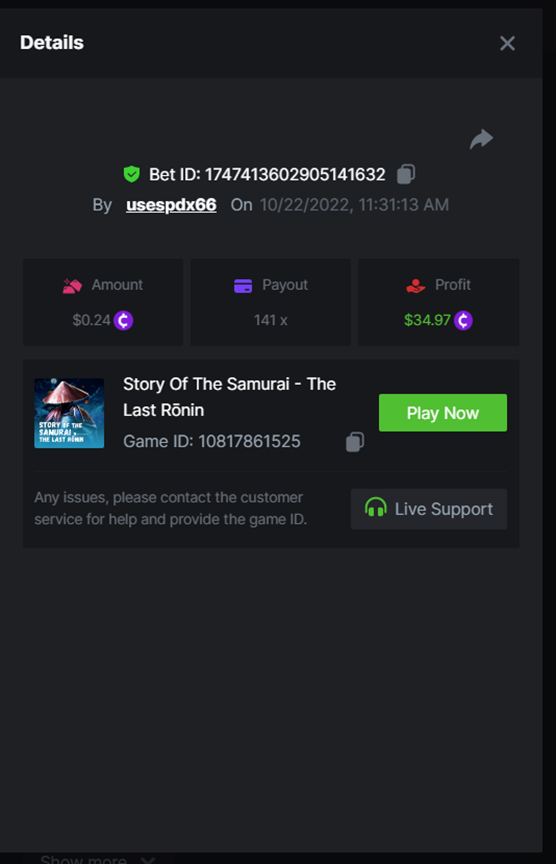Expand the Show more section
The image size is (556, 864).
tap(98, 858)
